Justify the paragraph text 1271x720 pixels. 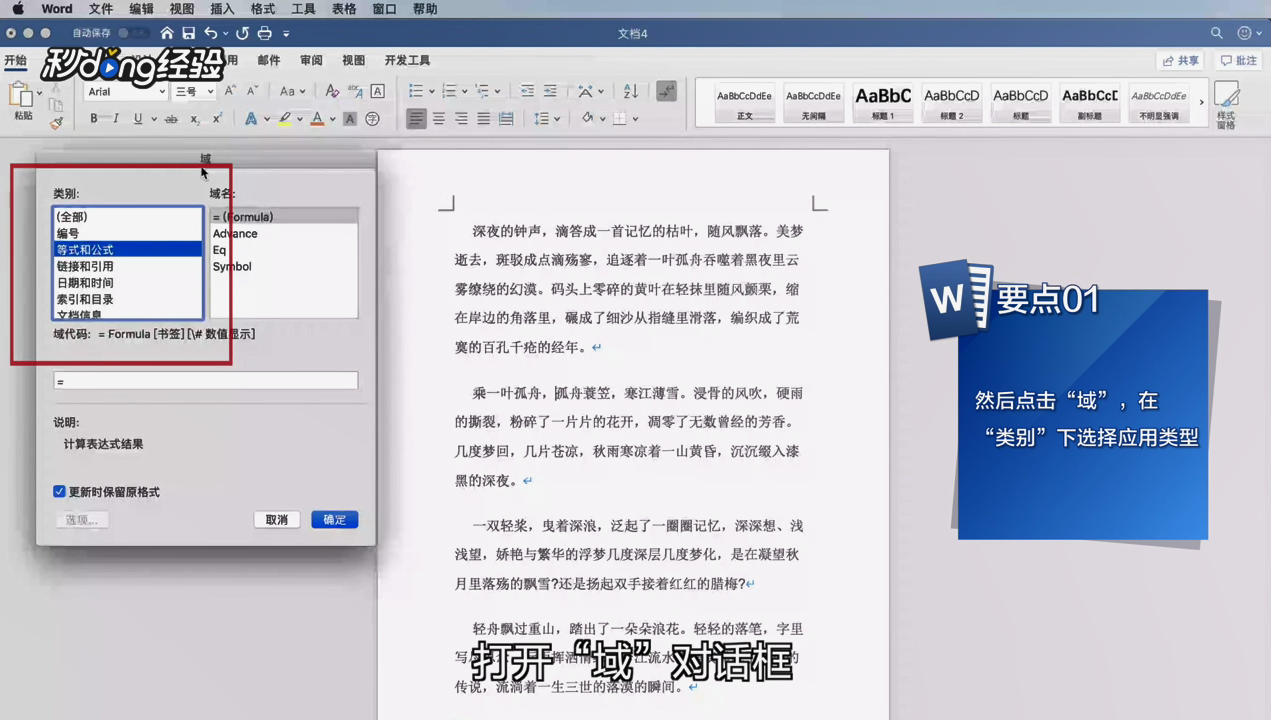[484, 119]
